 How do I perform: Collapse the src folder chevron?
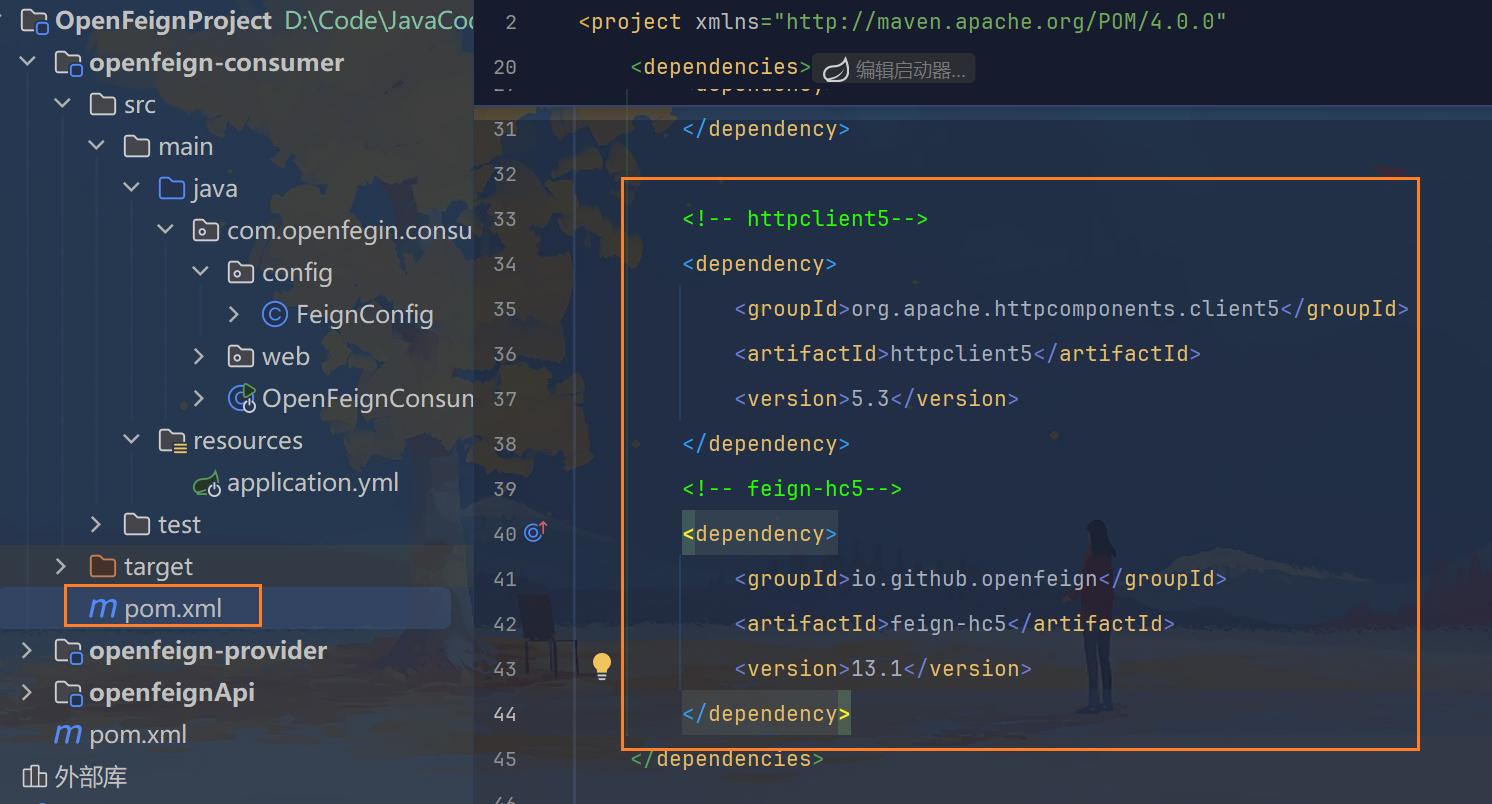pyautogui.click(x=62, y=105)
